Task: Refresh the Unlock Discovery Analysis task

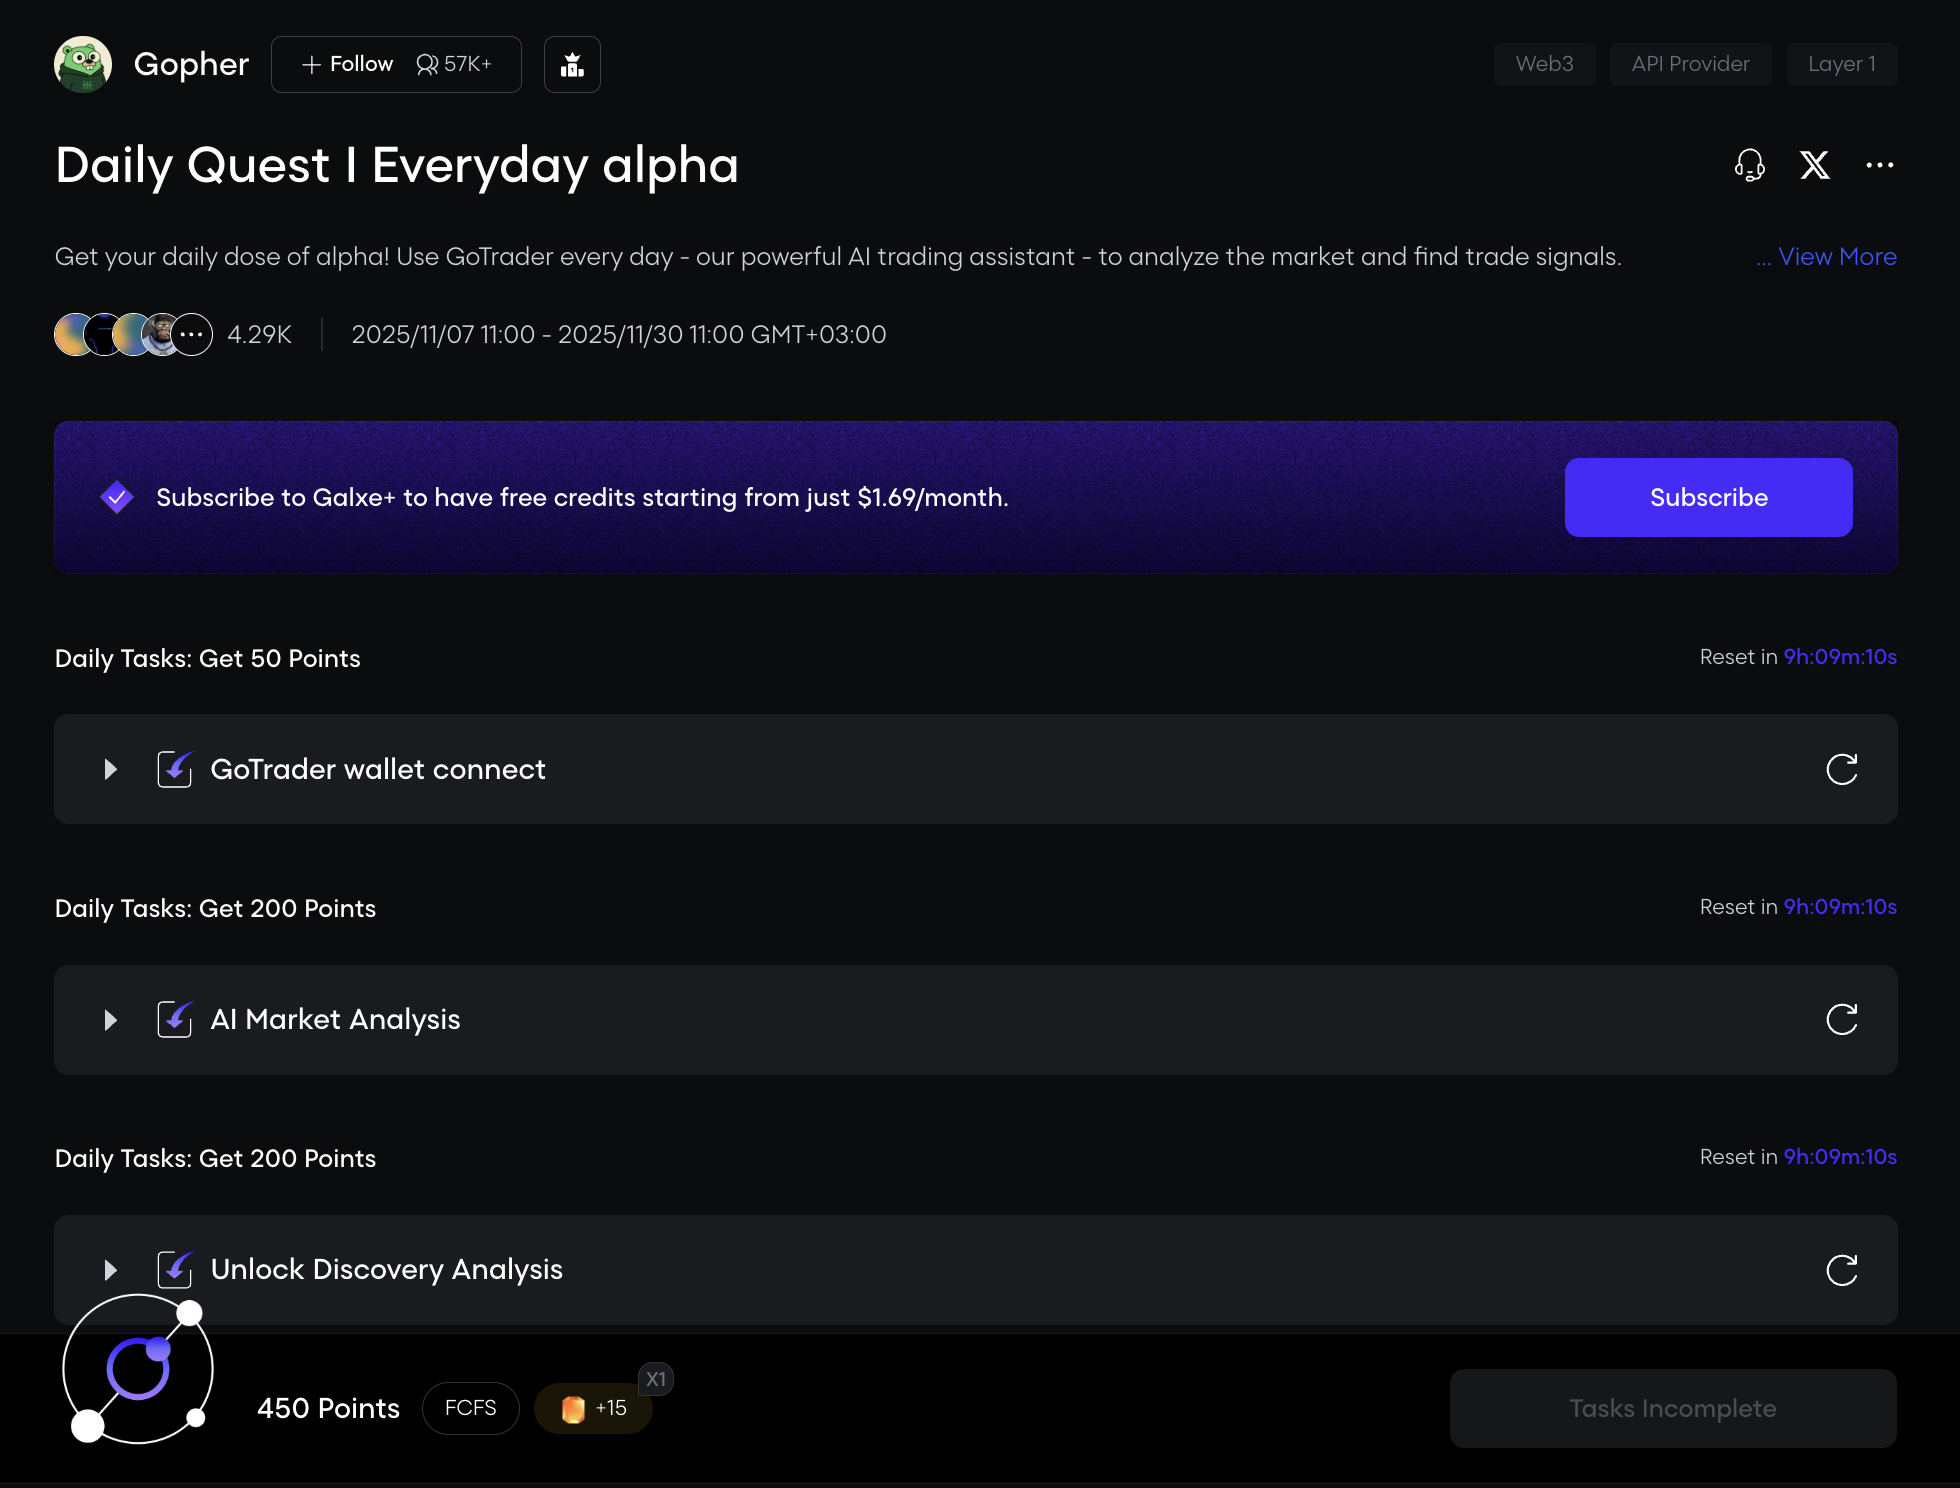Action: point(1841,1270)
